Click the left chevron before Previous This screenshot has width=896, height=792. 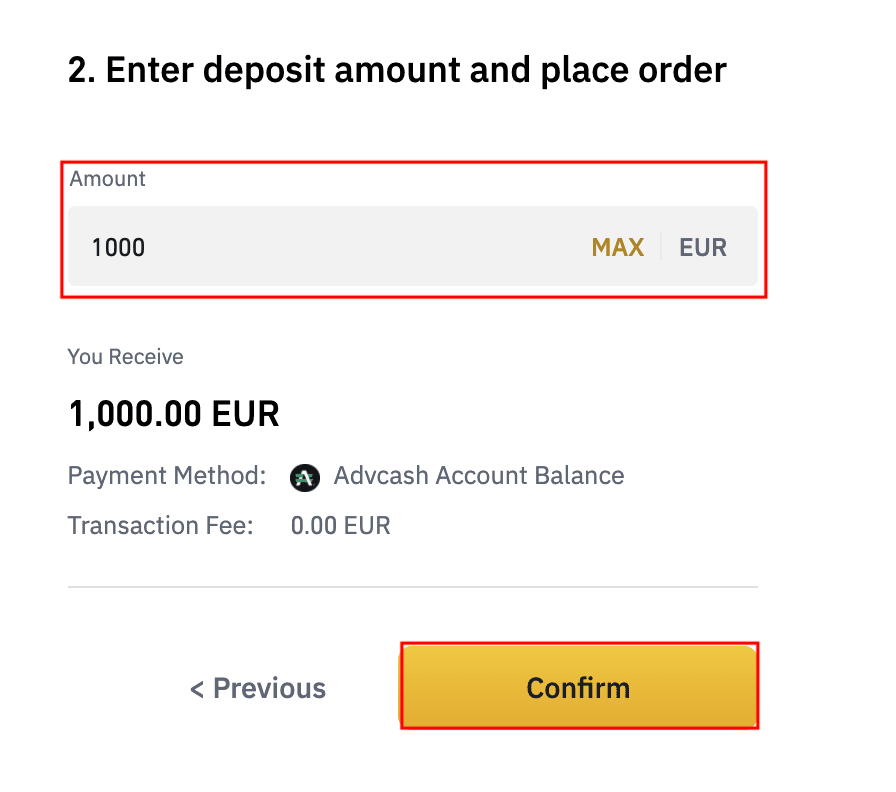pos(197,689)
